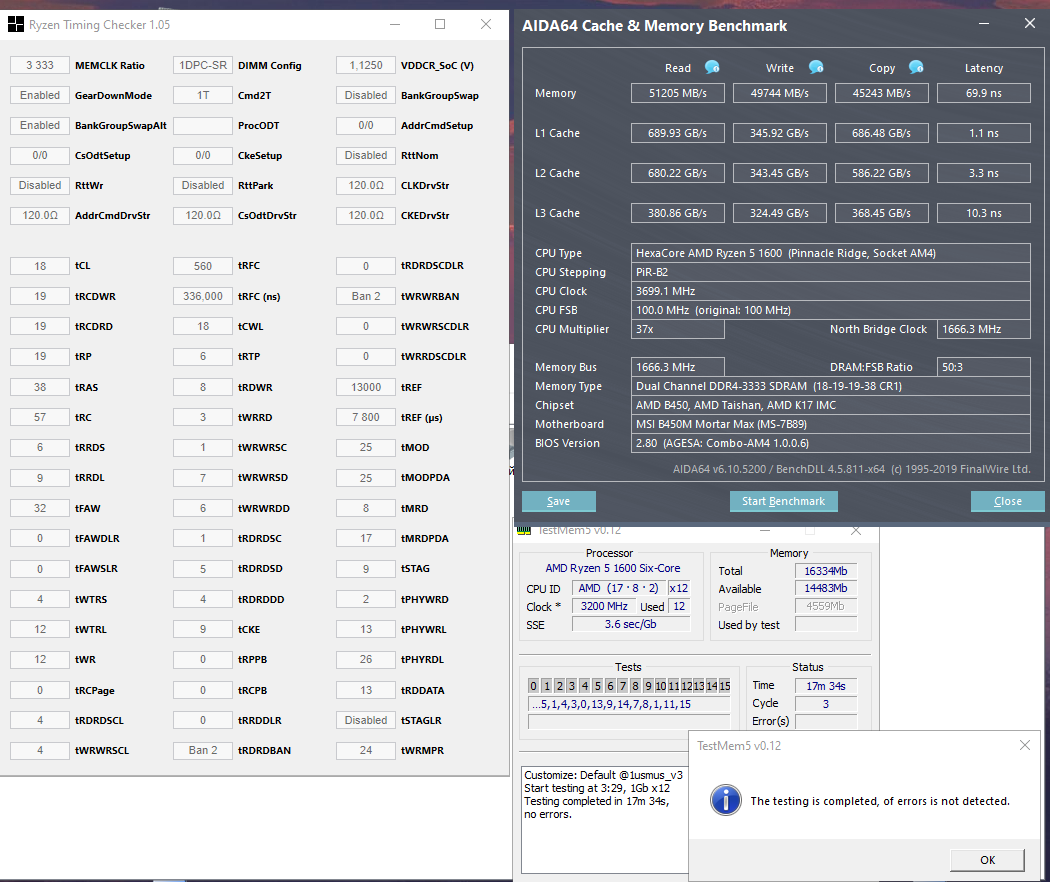Select the MEMCLK Ratio value 3 333

point(40,65)
